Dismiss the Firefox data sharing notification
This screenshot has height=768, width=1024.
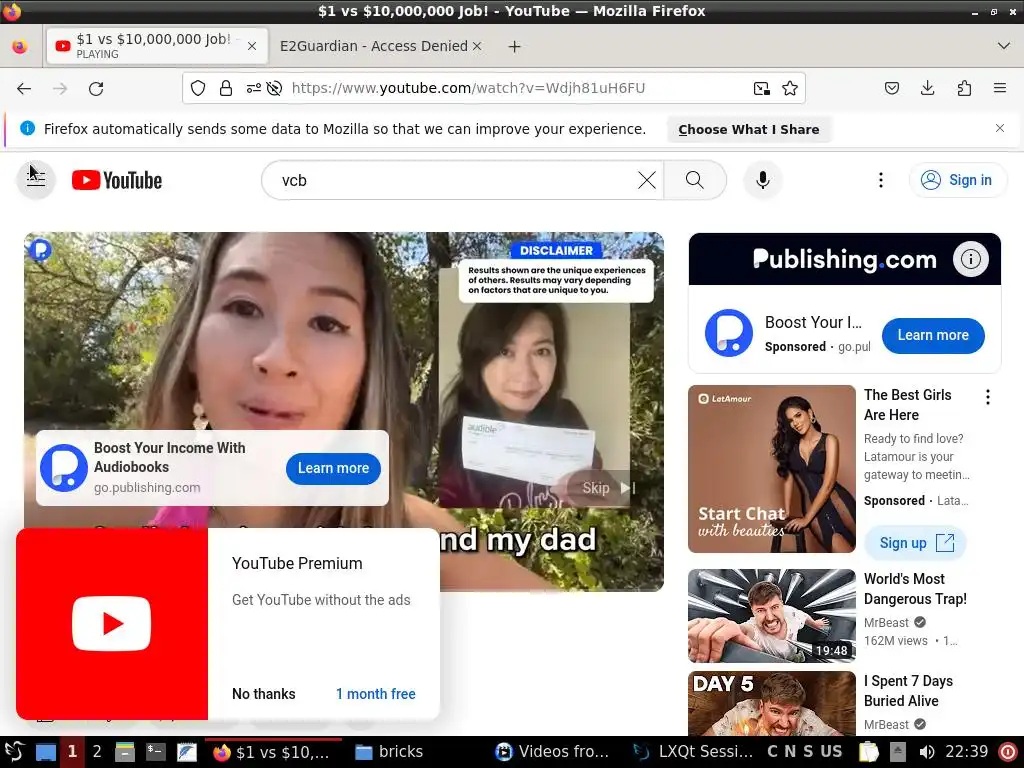point(1000,128)
